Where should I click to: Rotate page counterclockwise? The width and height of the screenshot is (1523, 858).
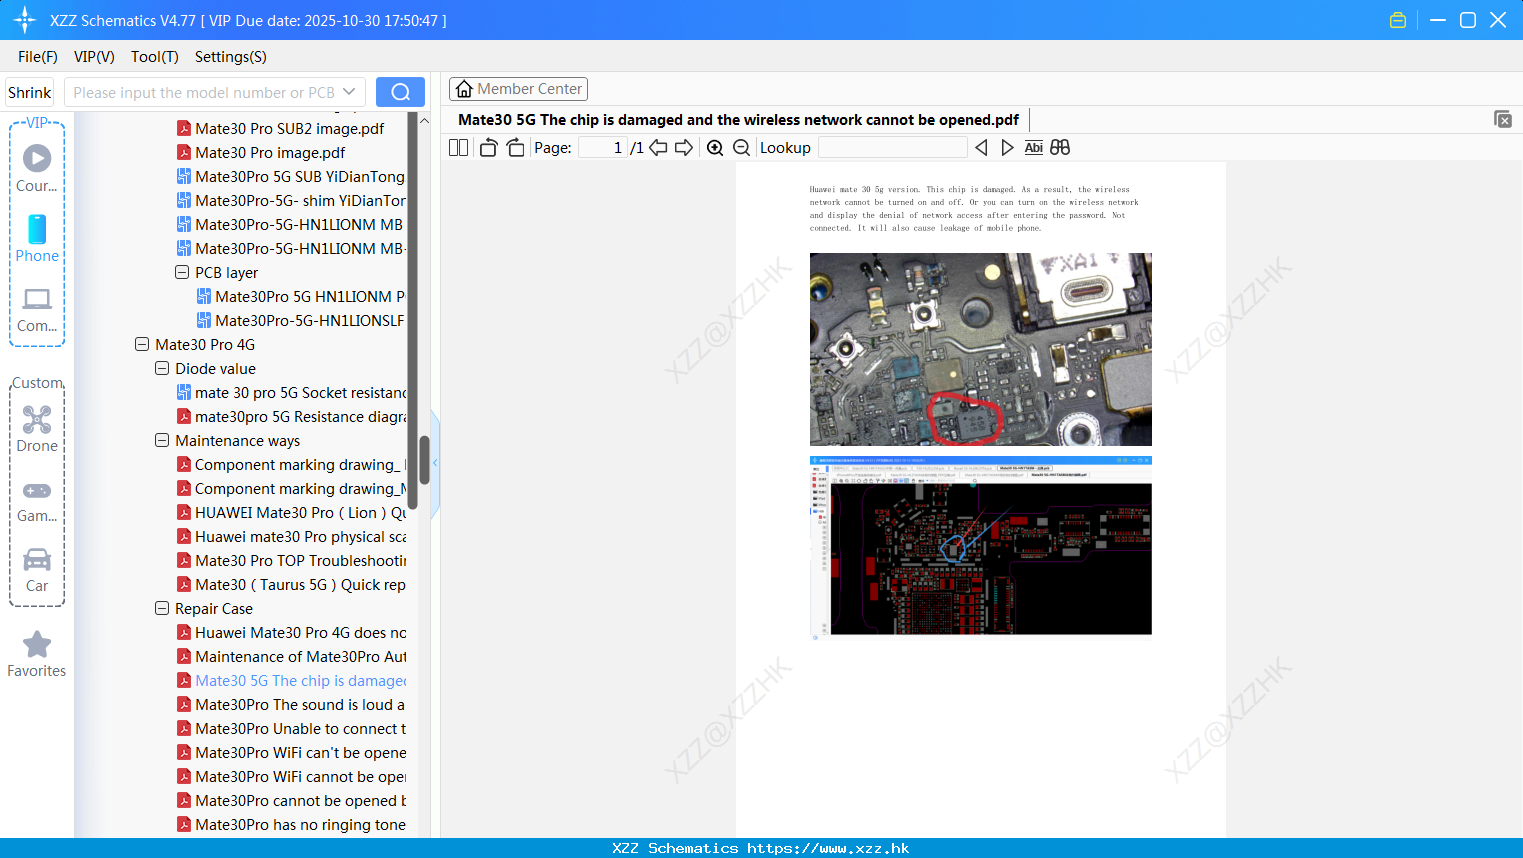point(488,148)
